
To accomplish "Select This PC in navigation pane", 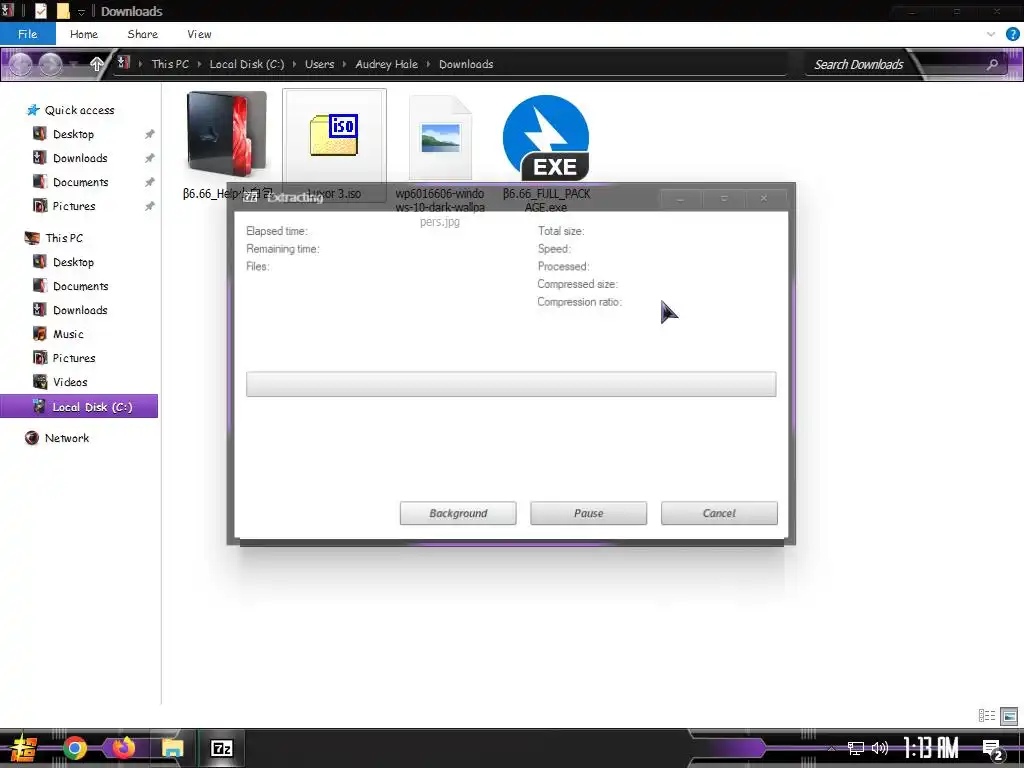I will 63,238.
